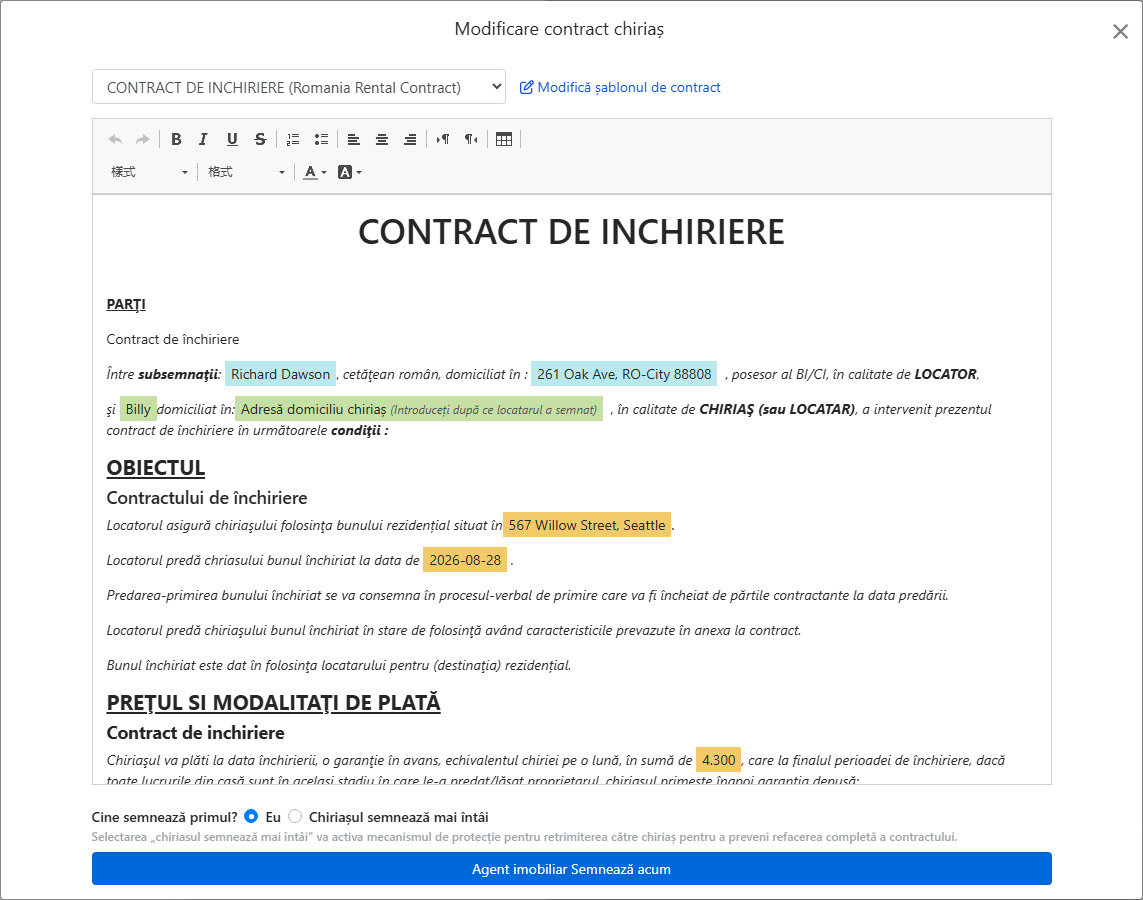Click the Cine semnează primul? label

click(165, 817)
